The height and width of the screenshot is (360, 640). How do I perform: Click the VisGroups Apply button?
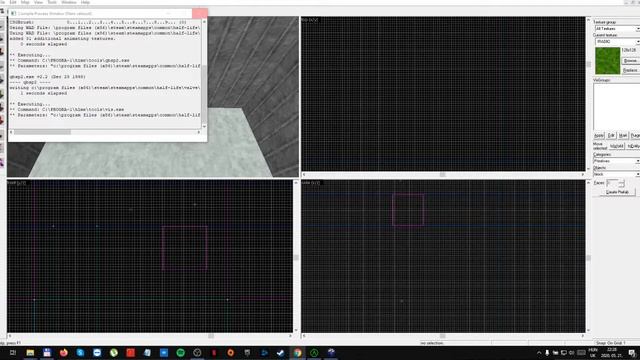point(599,136)
